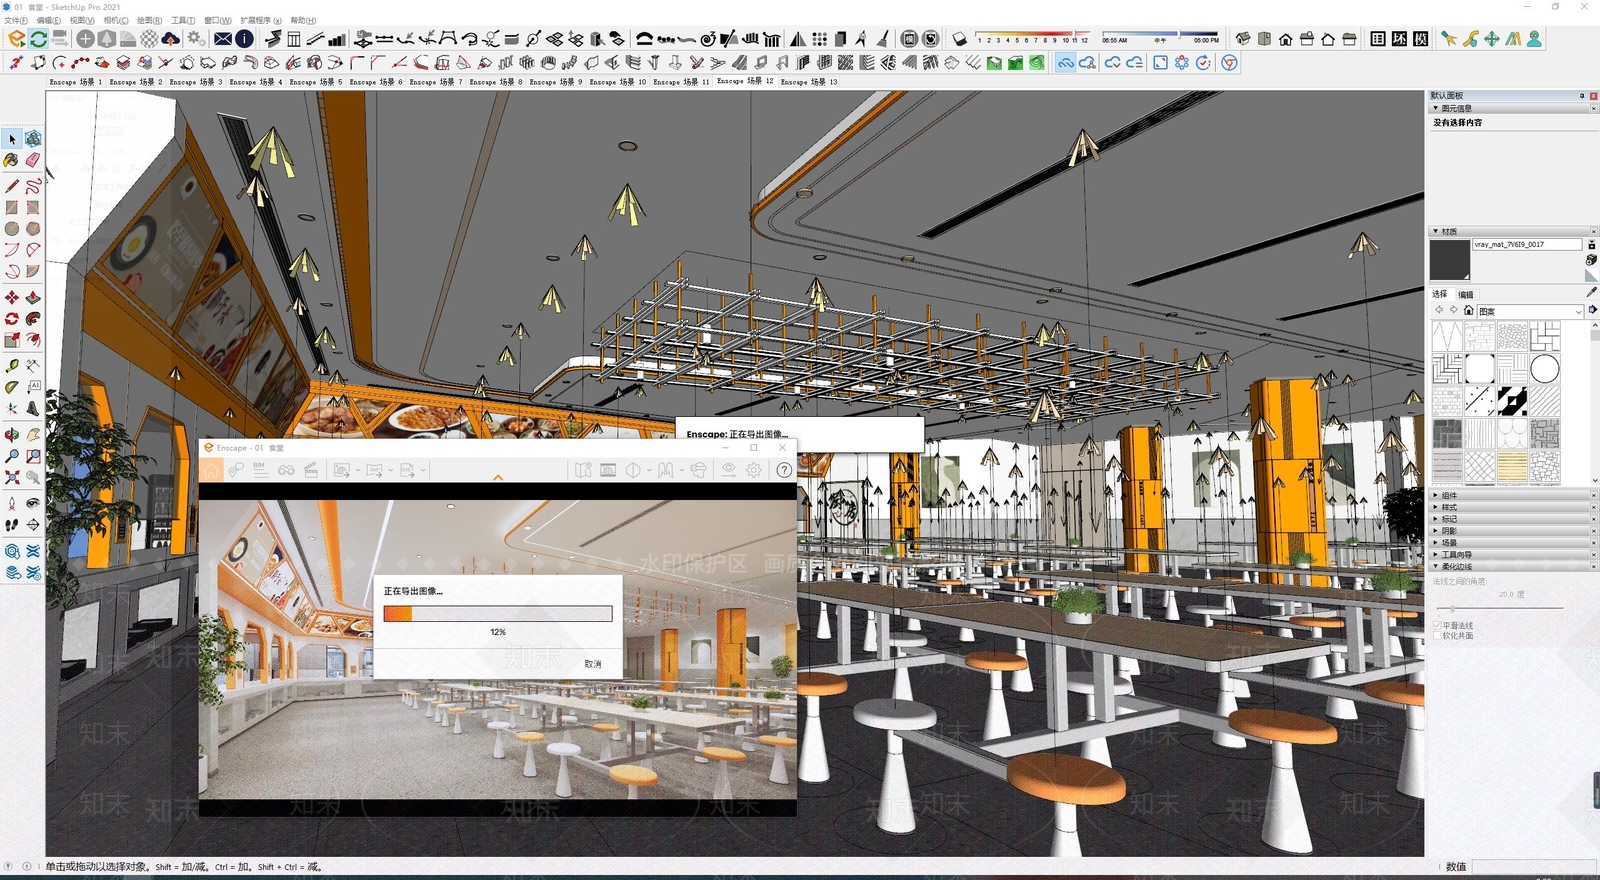Viewport: 1600px width, 880px height.
Task: Activate the Walk footprints tool
Action: (x=12, y=525)
